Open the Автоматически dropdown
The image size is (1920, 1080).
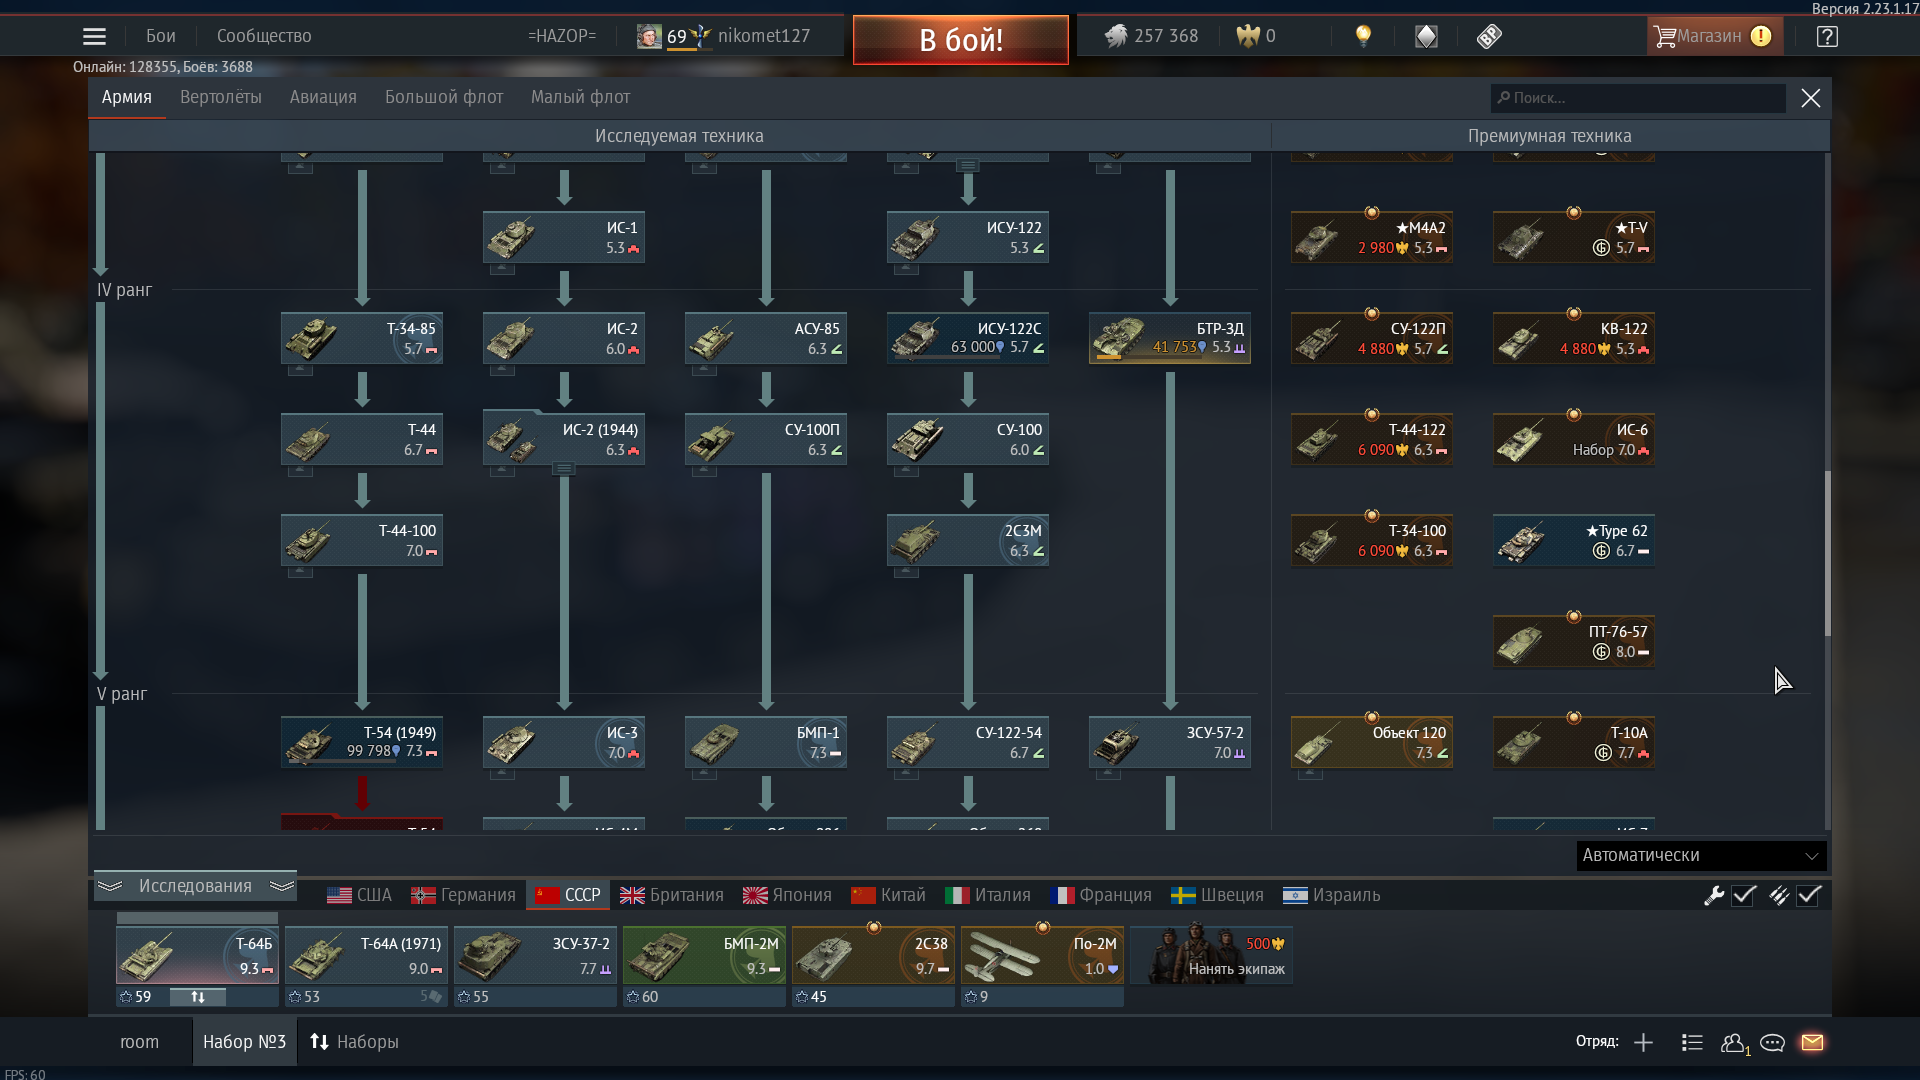(1701, 855)
